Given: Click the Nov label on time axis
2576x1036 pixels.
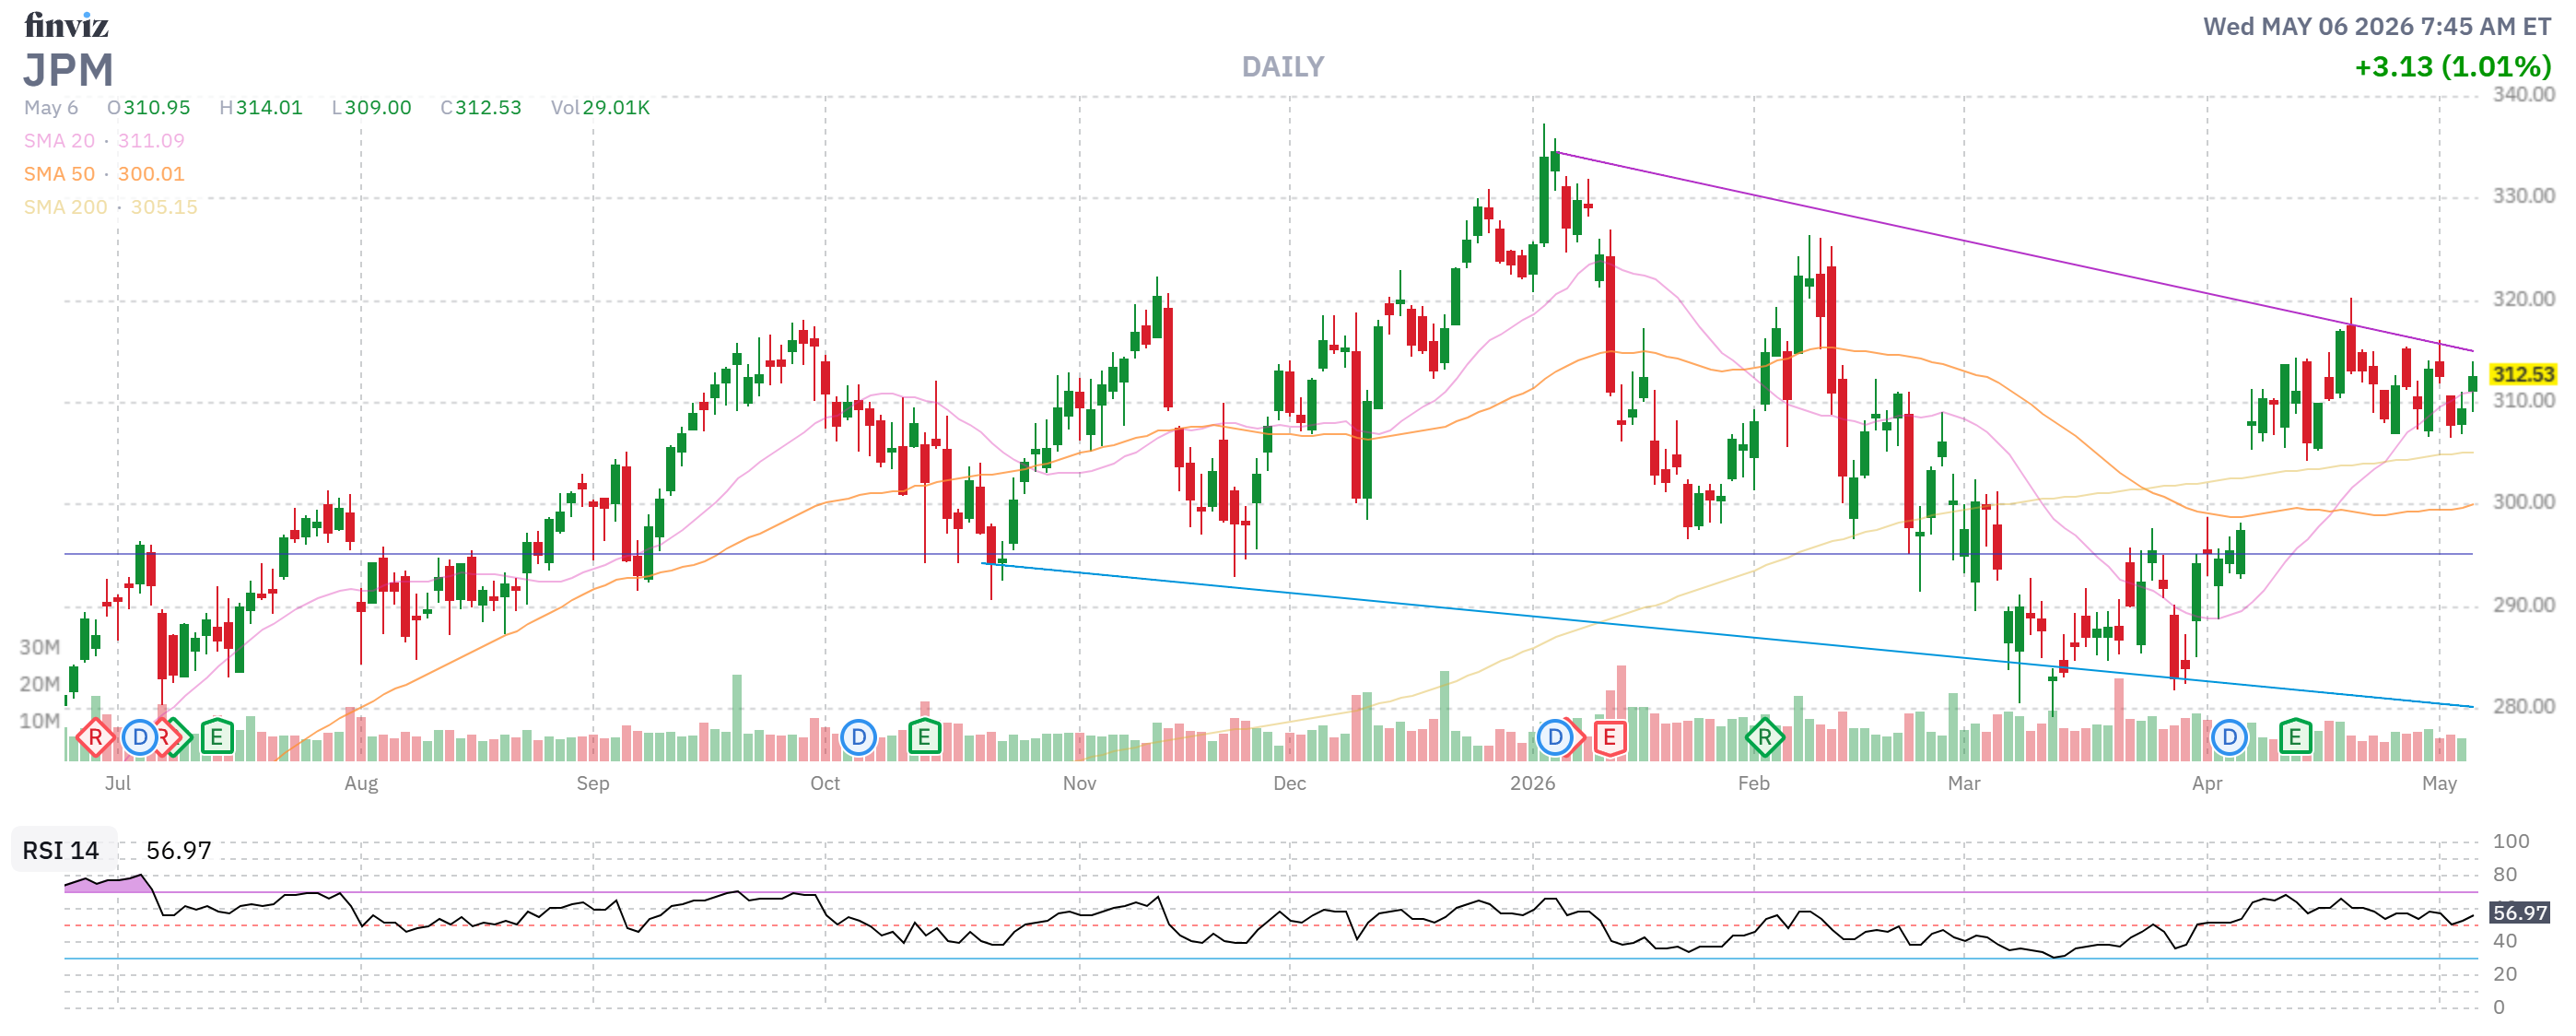Looking at the screenshot, I should pyautogui.click(x=1079, y=783).
